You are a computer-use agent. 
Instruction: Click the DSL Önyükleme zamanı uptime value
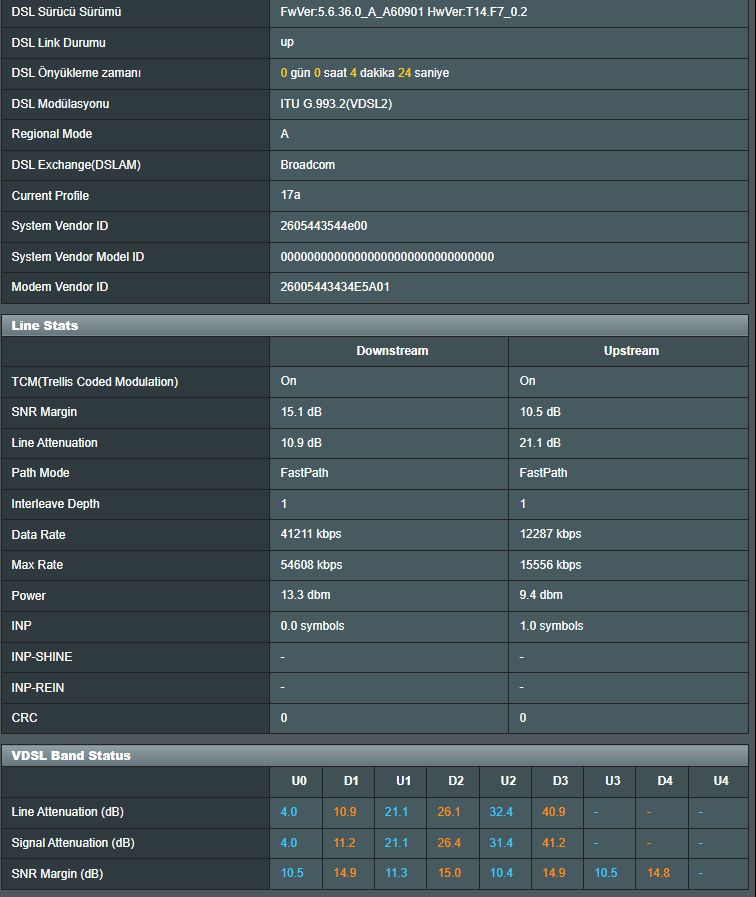[x=365, y=73]
